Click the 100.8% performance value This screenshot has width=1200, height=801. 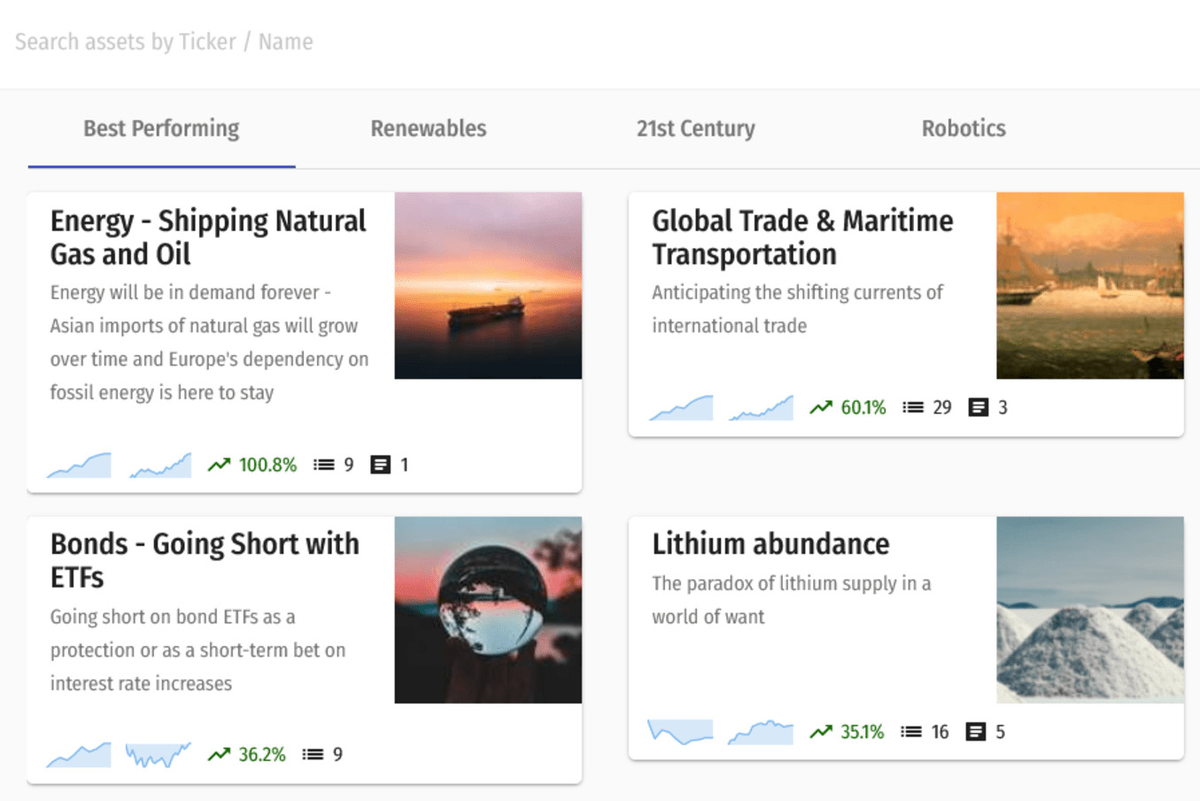(268, 465)
